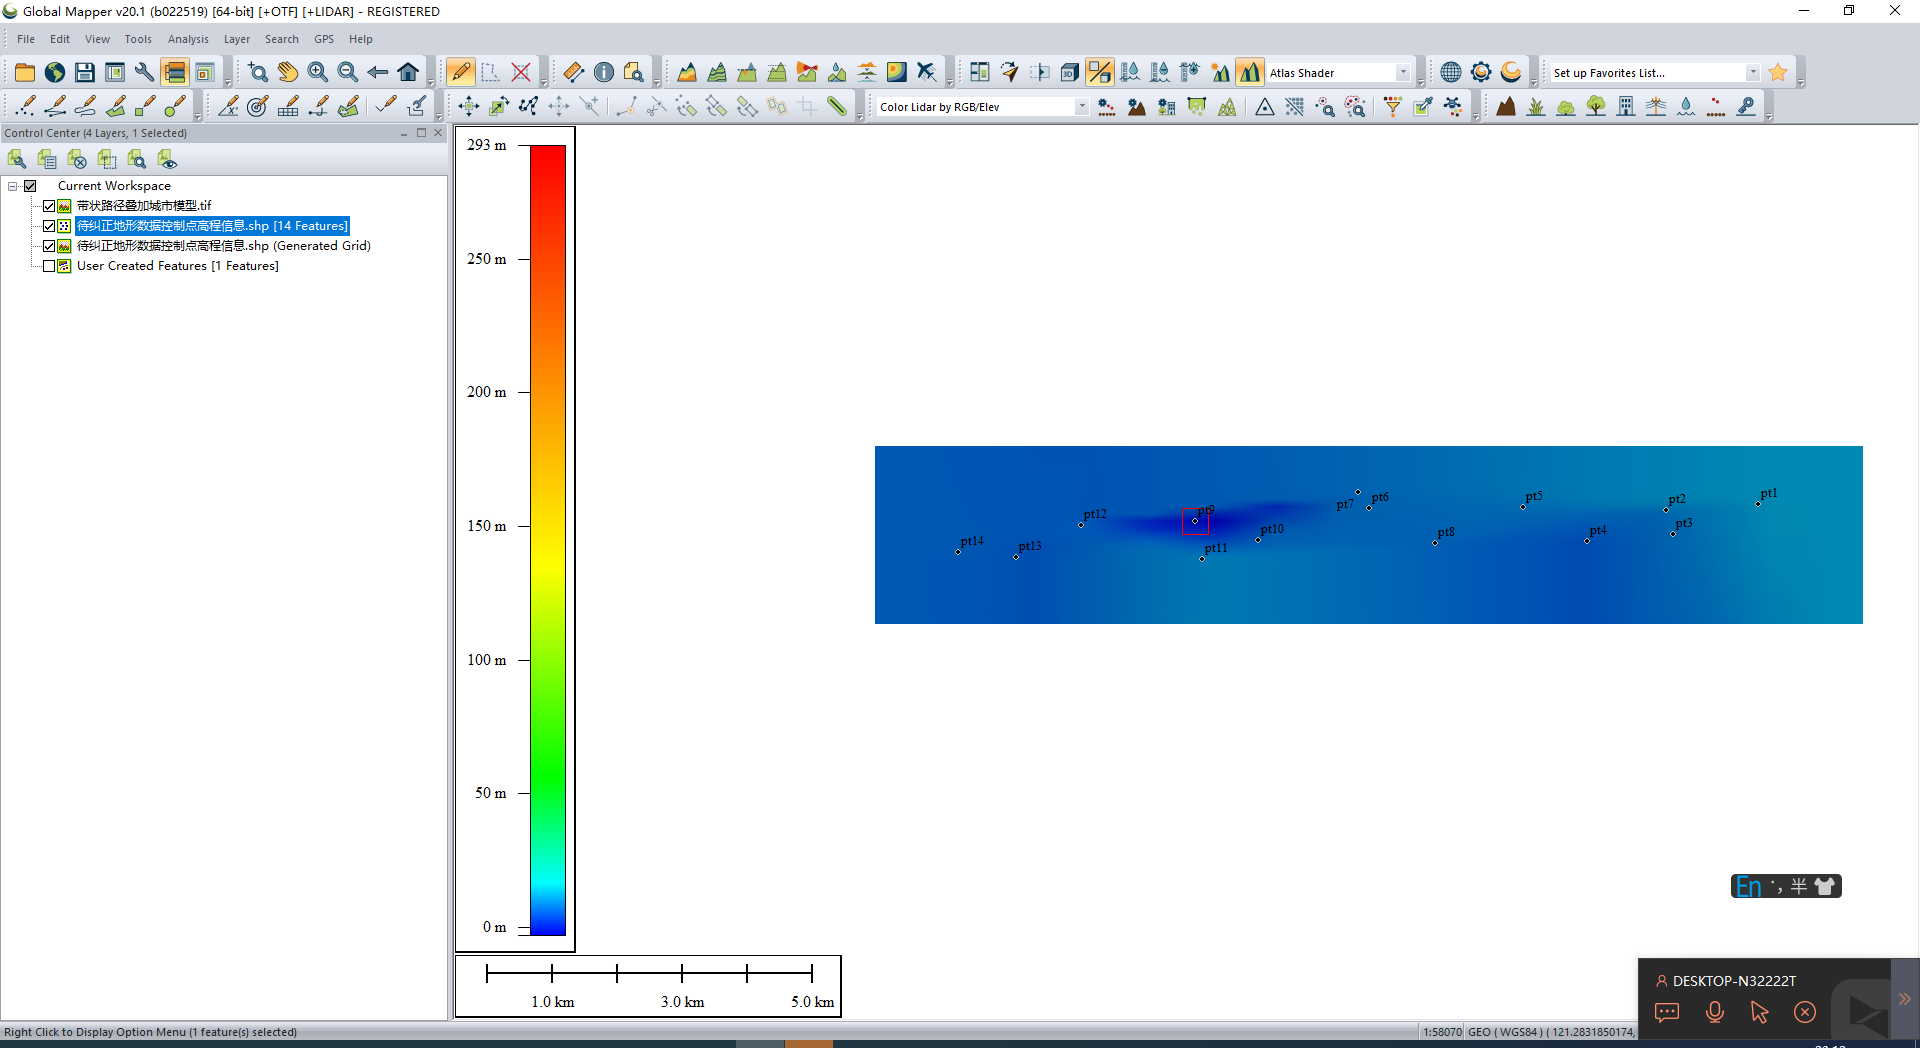Open the File menu

coord(26,39)
